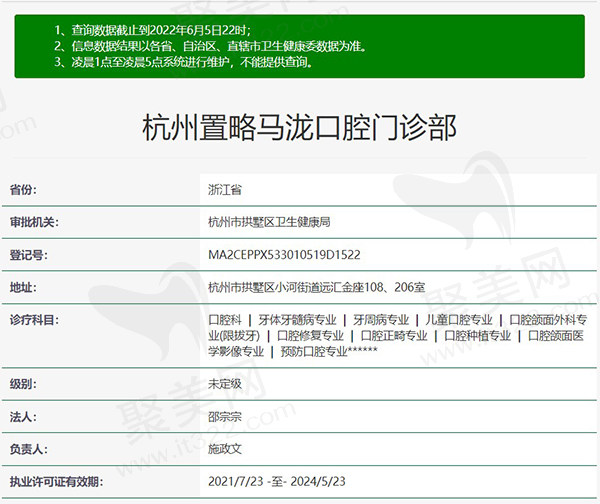Click the value 浙江省
Image resolution: width=600 pixels, height=504 pixels.
(225, 189)
